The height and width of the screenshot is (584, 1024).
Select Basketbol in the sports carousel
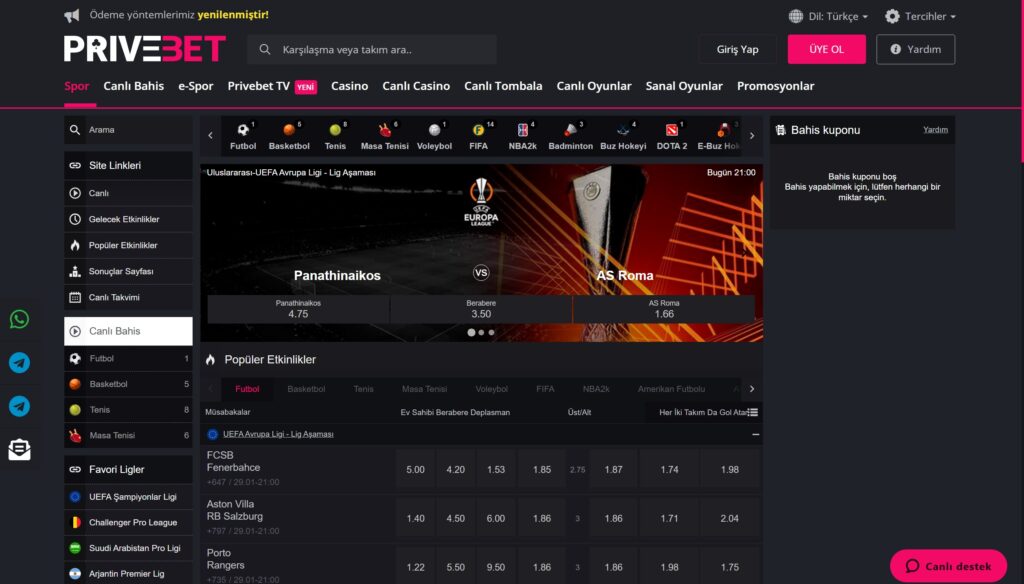[289, 136]
